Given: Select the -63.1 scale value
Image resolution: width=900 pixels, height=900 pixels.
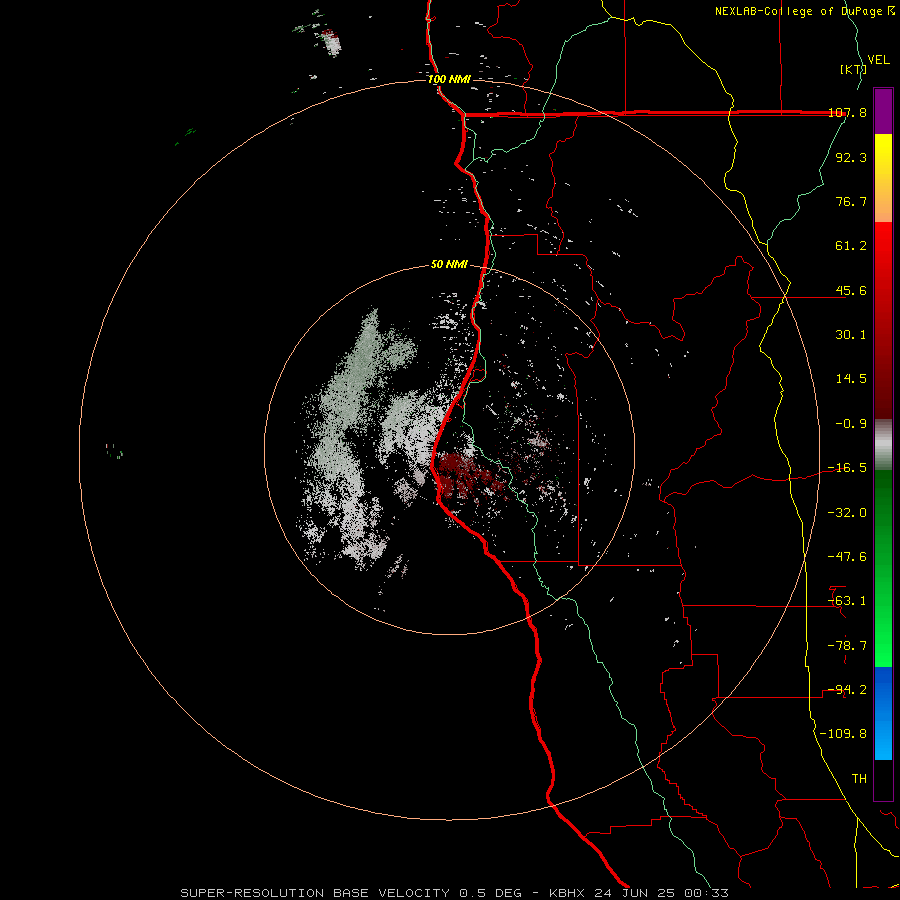Looking at the screenshot, I should [848, 601].
